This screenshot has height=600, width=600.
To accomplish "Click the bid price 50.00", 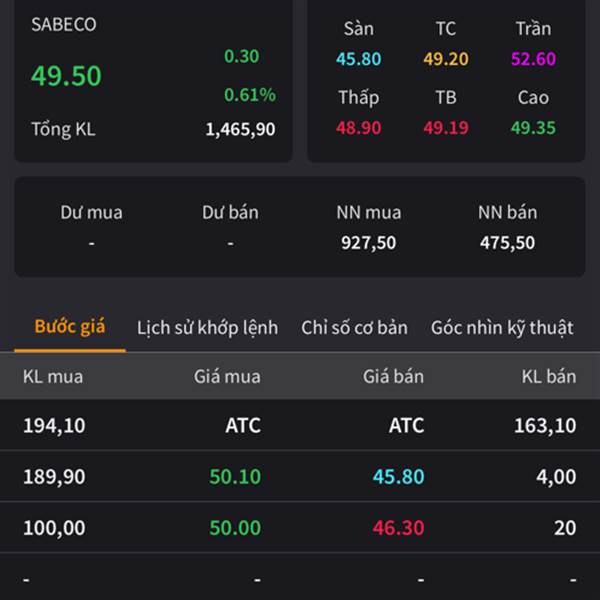I will pyautogui.click(x=235, y=528).
